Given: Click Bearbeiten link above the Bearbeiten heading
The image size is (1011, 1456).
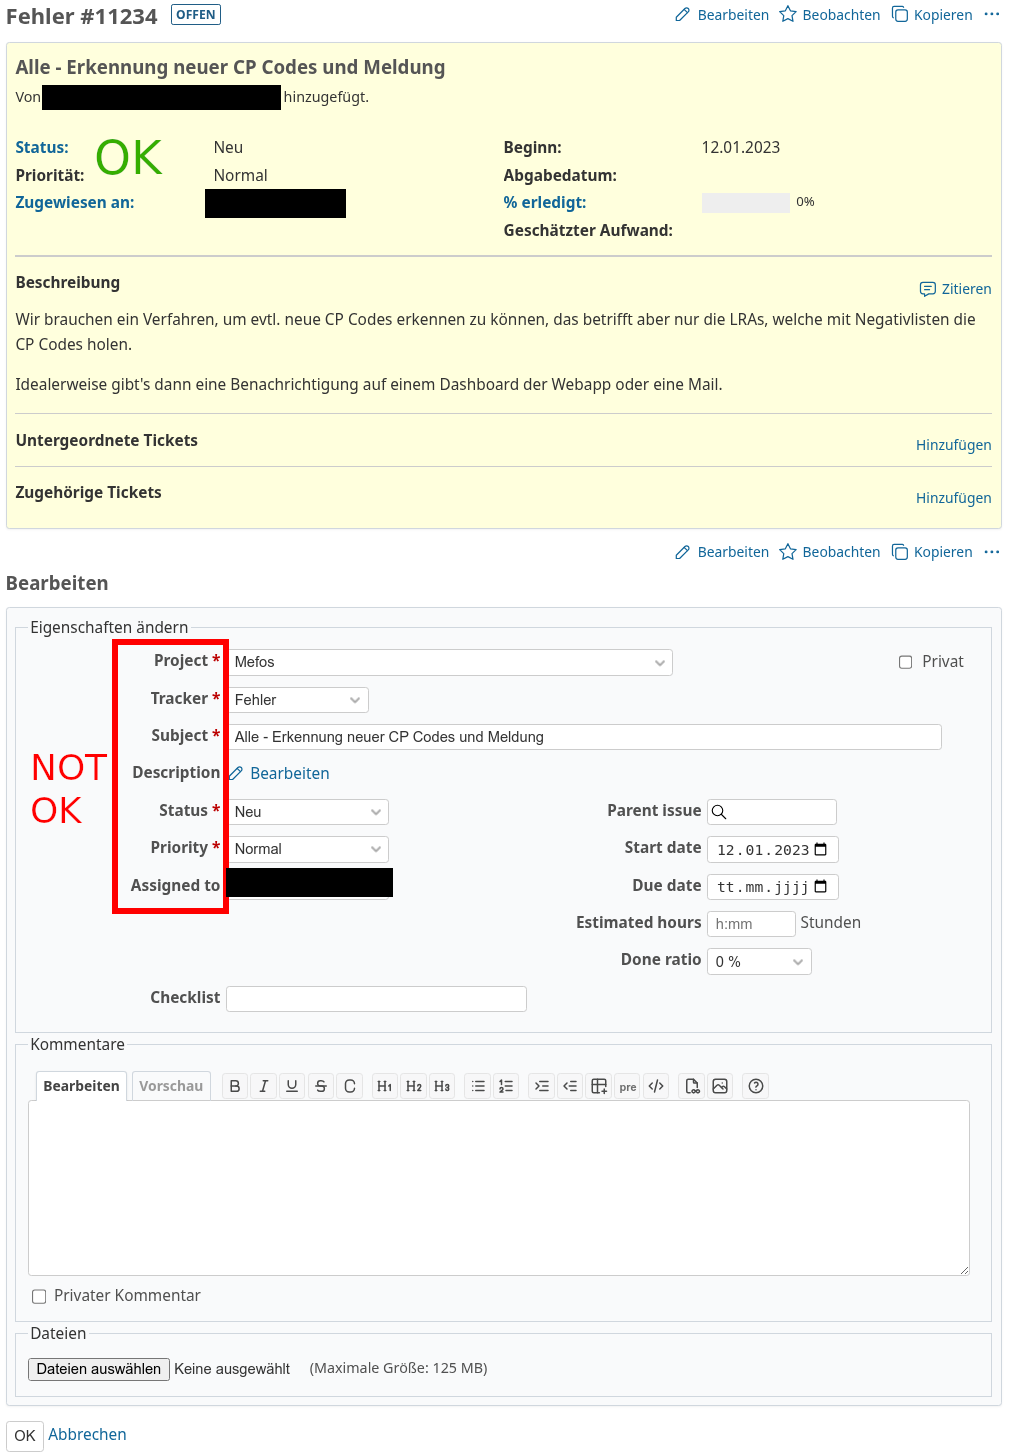Looking at the screenshot, I should 722,552.
